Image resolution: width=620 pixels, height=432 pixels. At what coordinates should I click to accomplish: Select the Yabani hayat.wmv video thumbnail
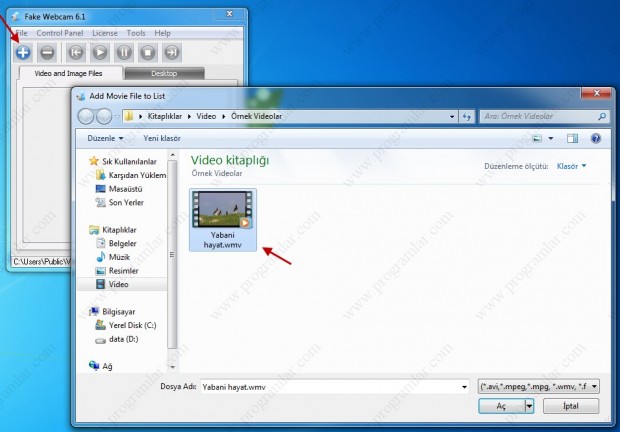click(223, 220)
